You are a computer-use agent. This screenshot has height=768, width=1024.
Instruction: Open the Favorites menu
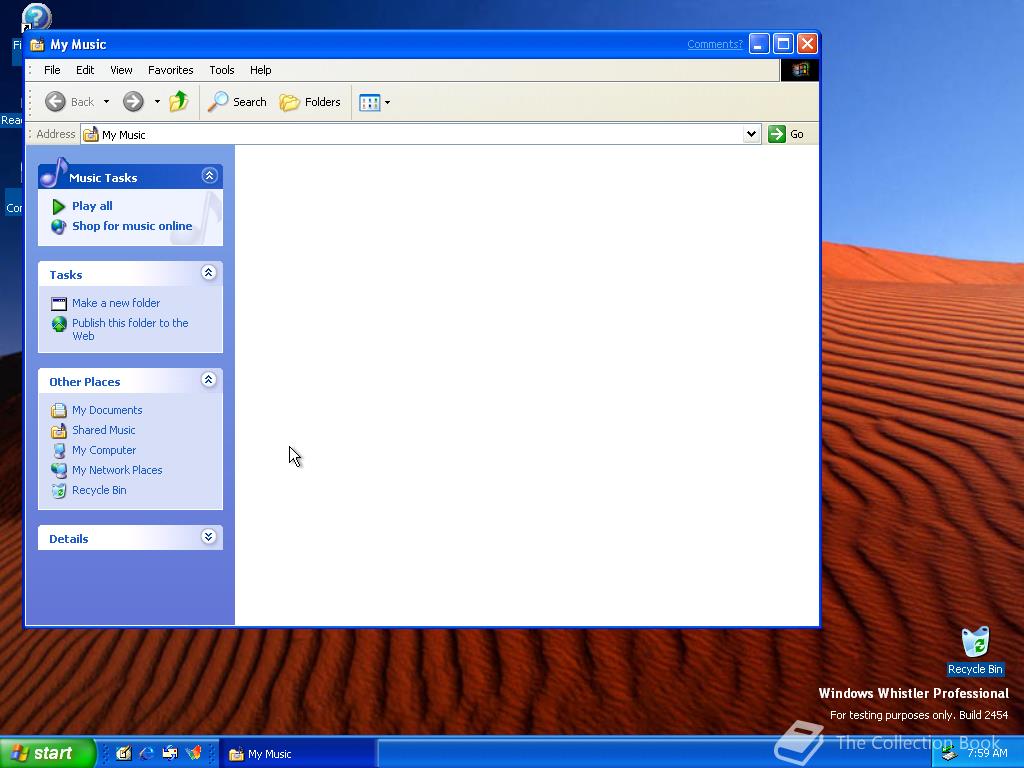(x=170, y=70)
